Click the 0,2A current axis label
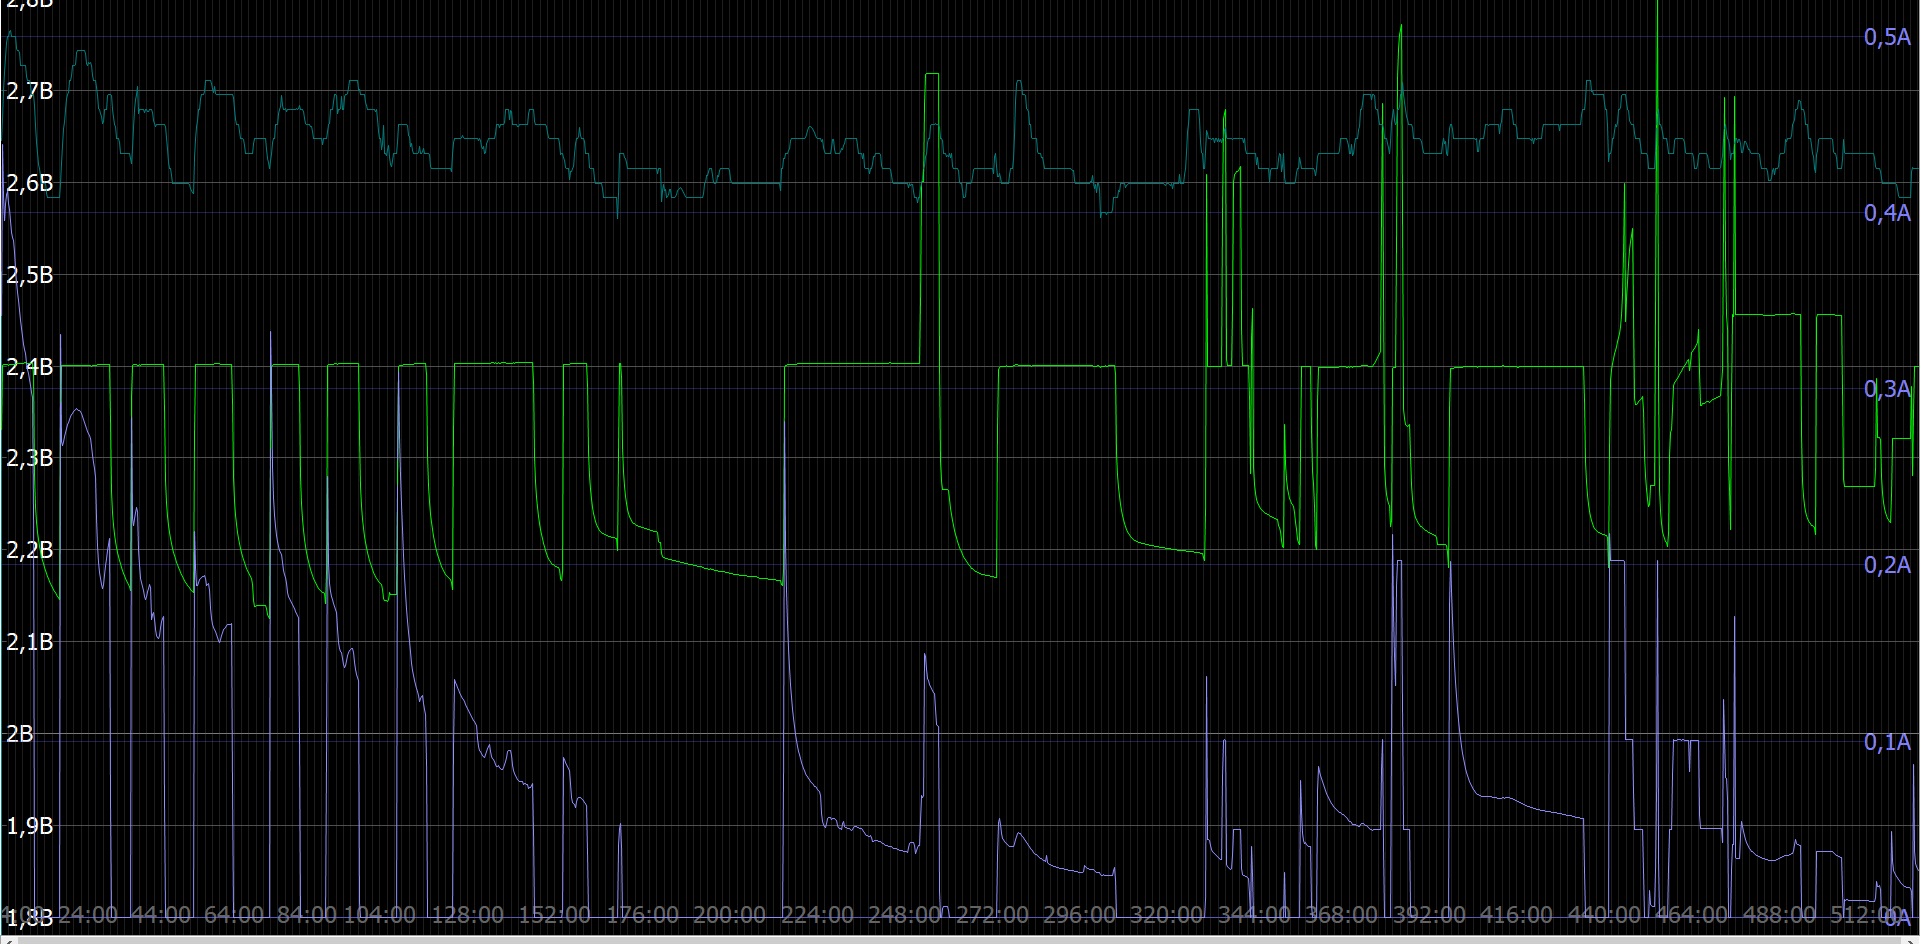 (1887, 565)
